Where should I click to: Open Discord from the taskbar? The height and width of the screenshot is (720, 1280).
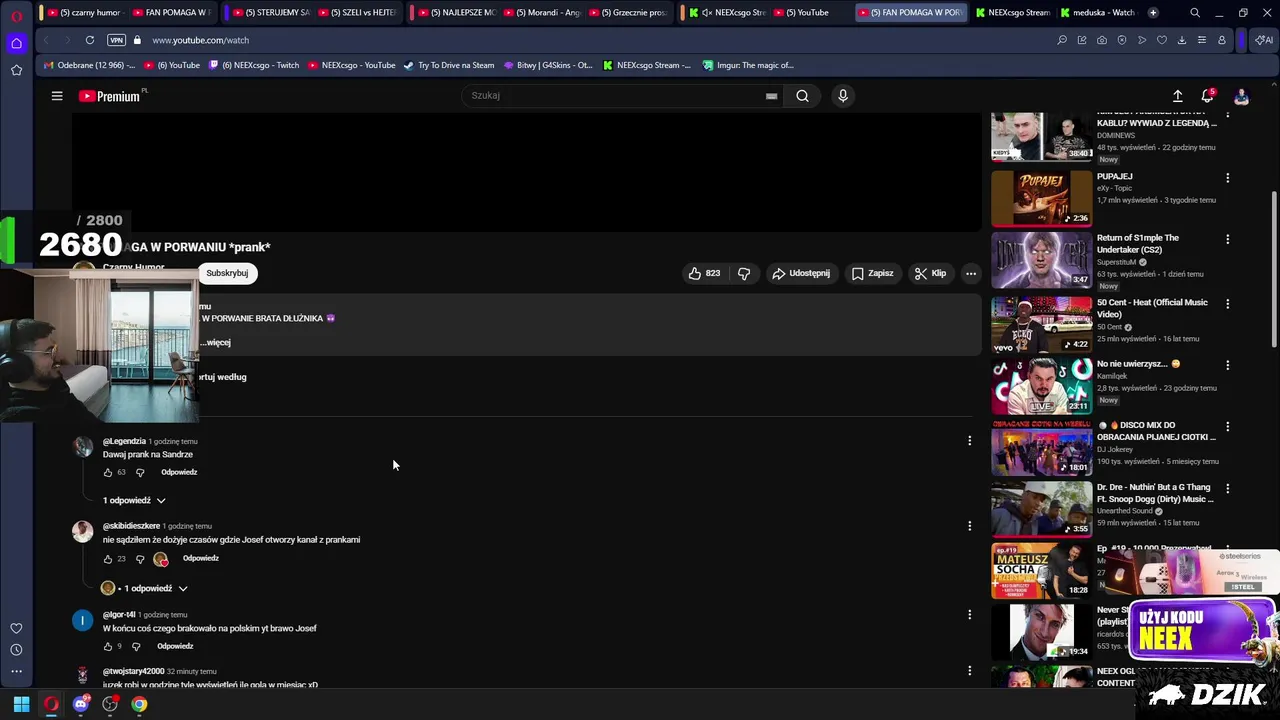coord(81,704)
